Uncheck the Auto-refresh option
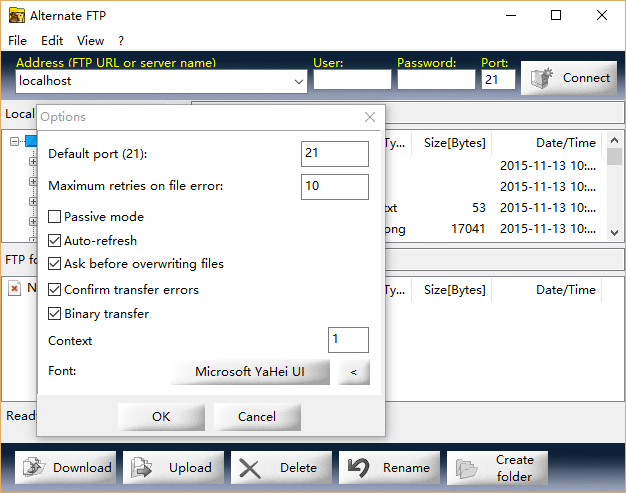This screenshot has width=626, height=493. click(x=55, y=241)
